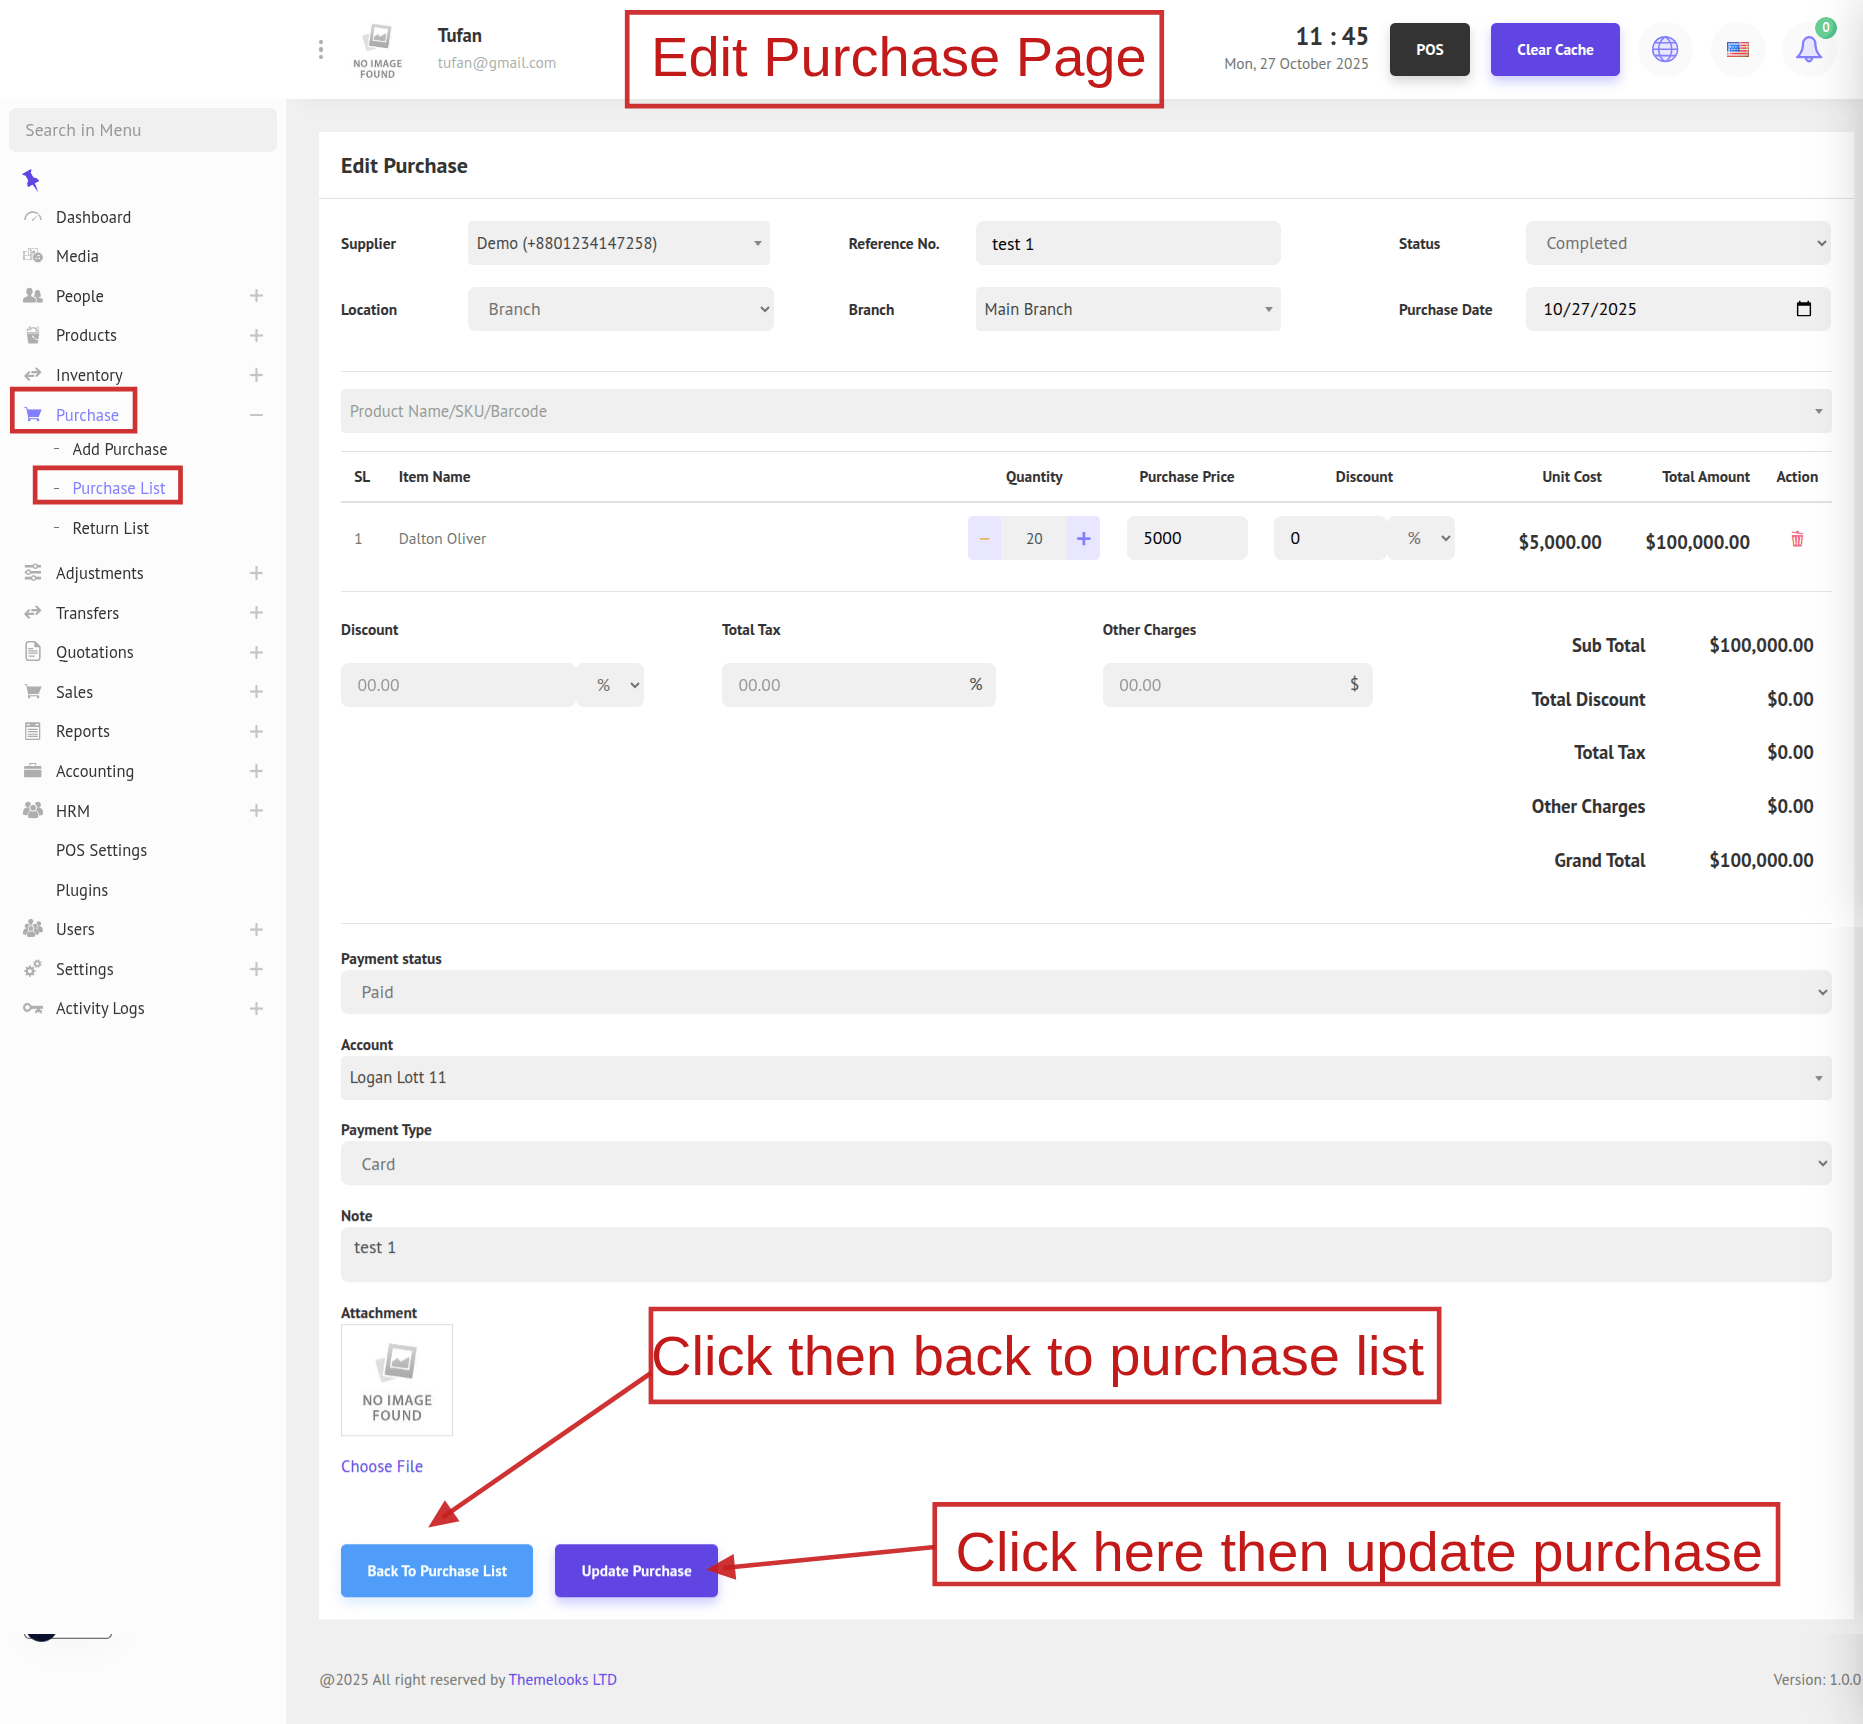Delete the Dalton Oliver item row
This screenshot has width=1863, height=1724.
[1796, 539]
